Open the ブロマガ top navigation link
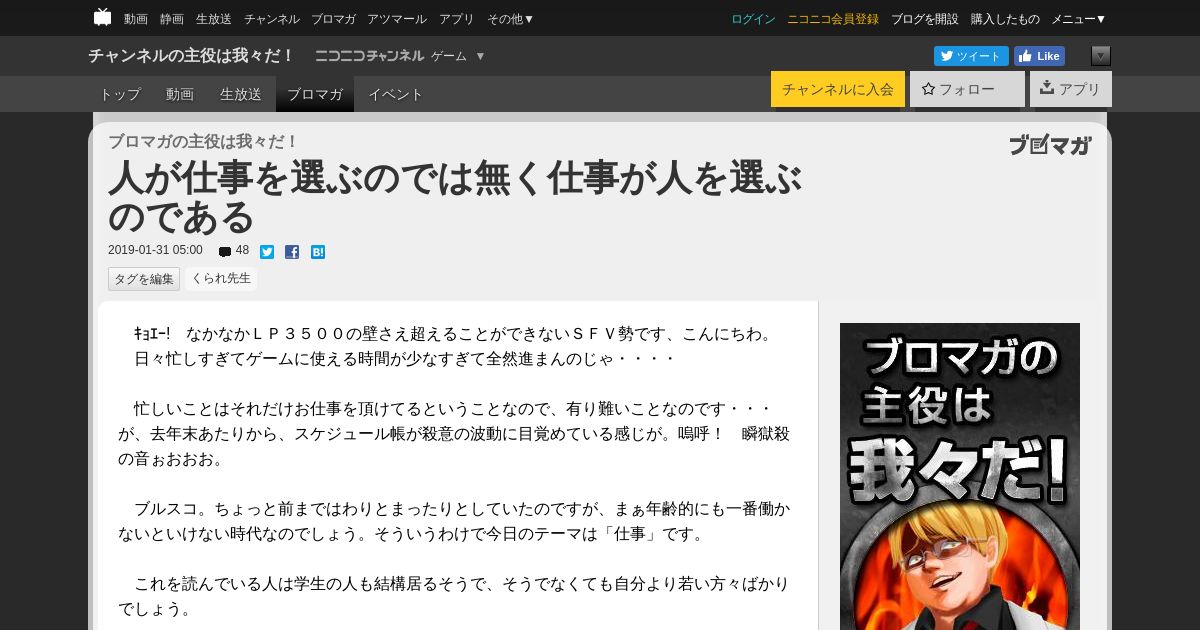 (x=333, y=19)
